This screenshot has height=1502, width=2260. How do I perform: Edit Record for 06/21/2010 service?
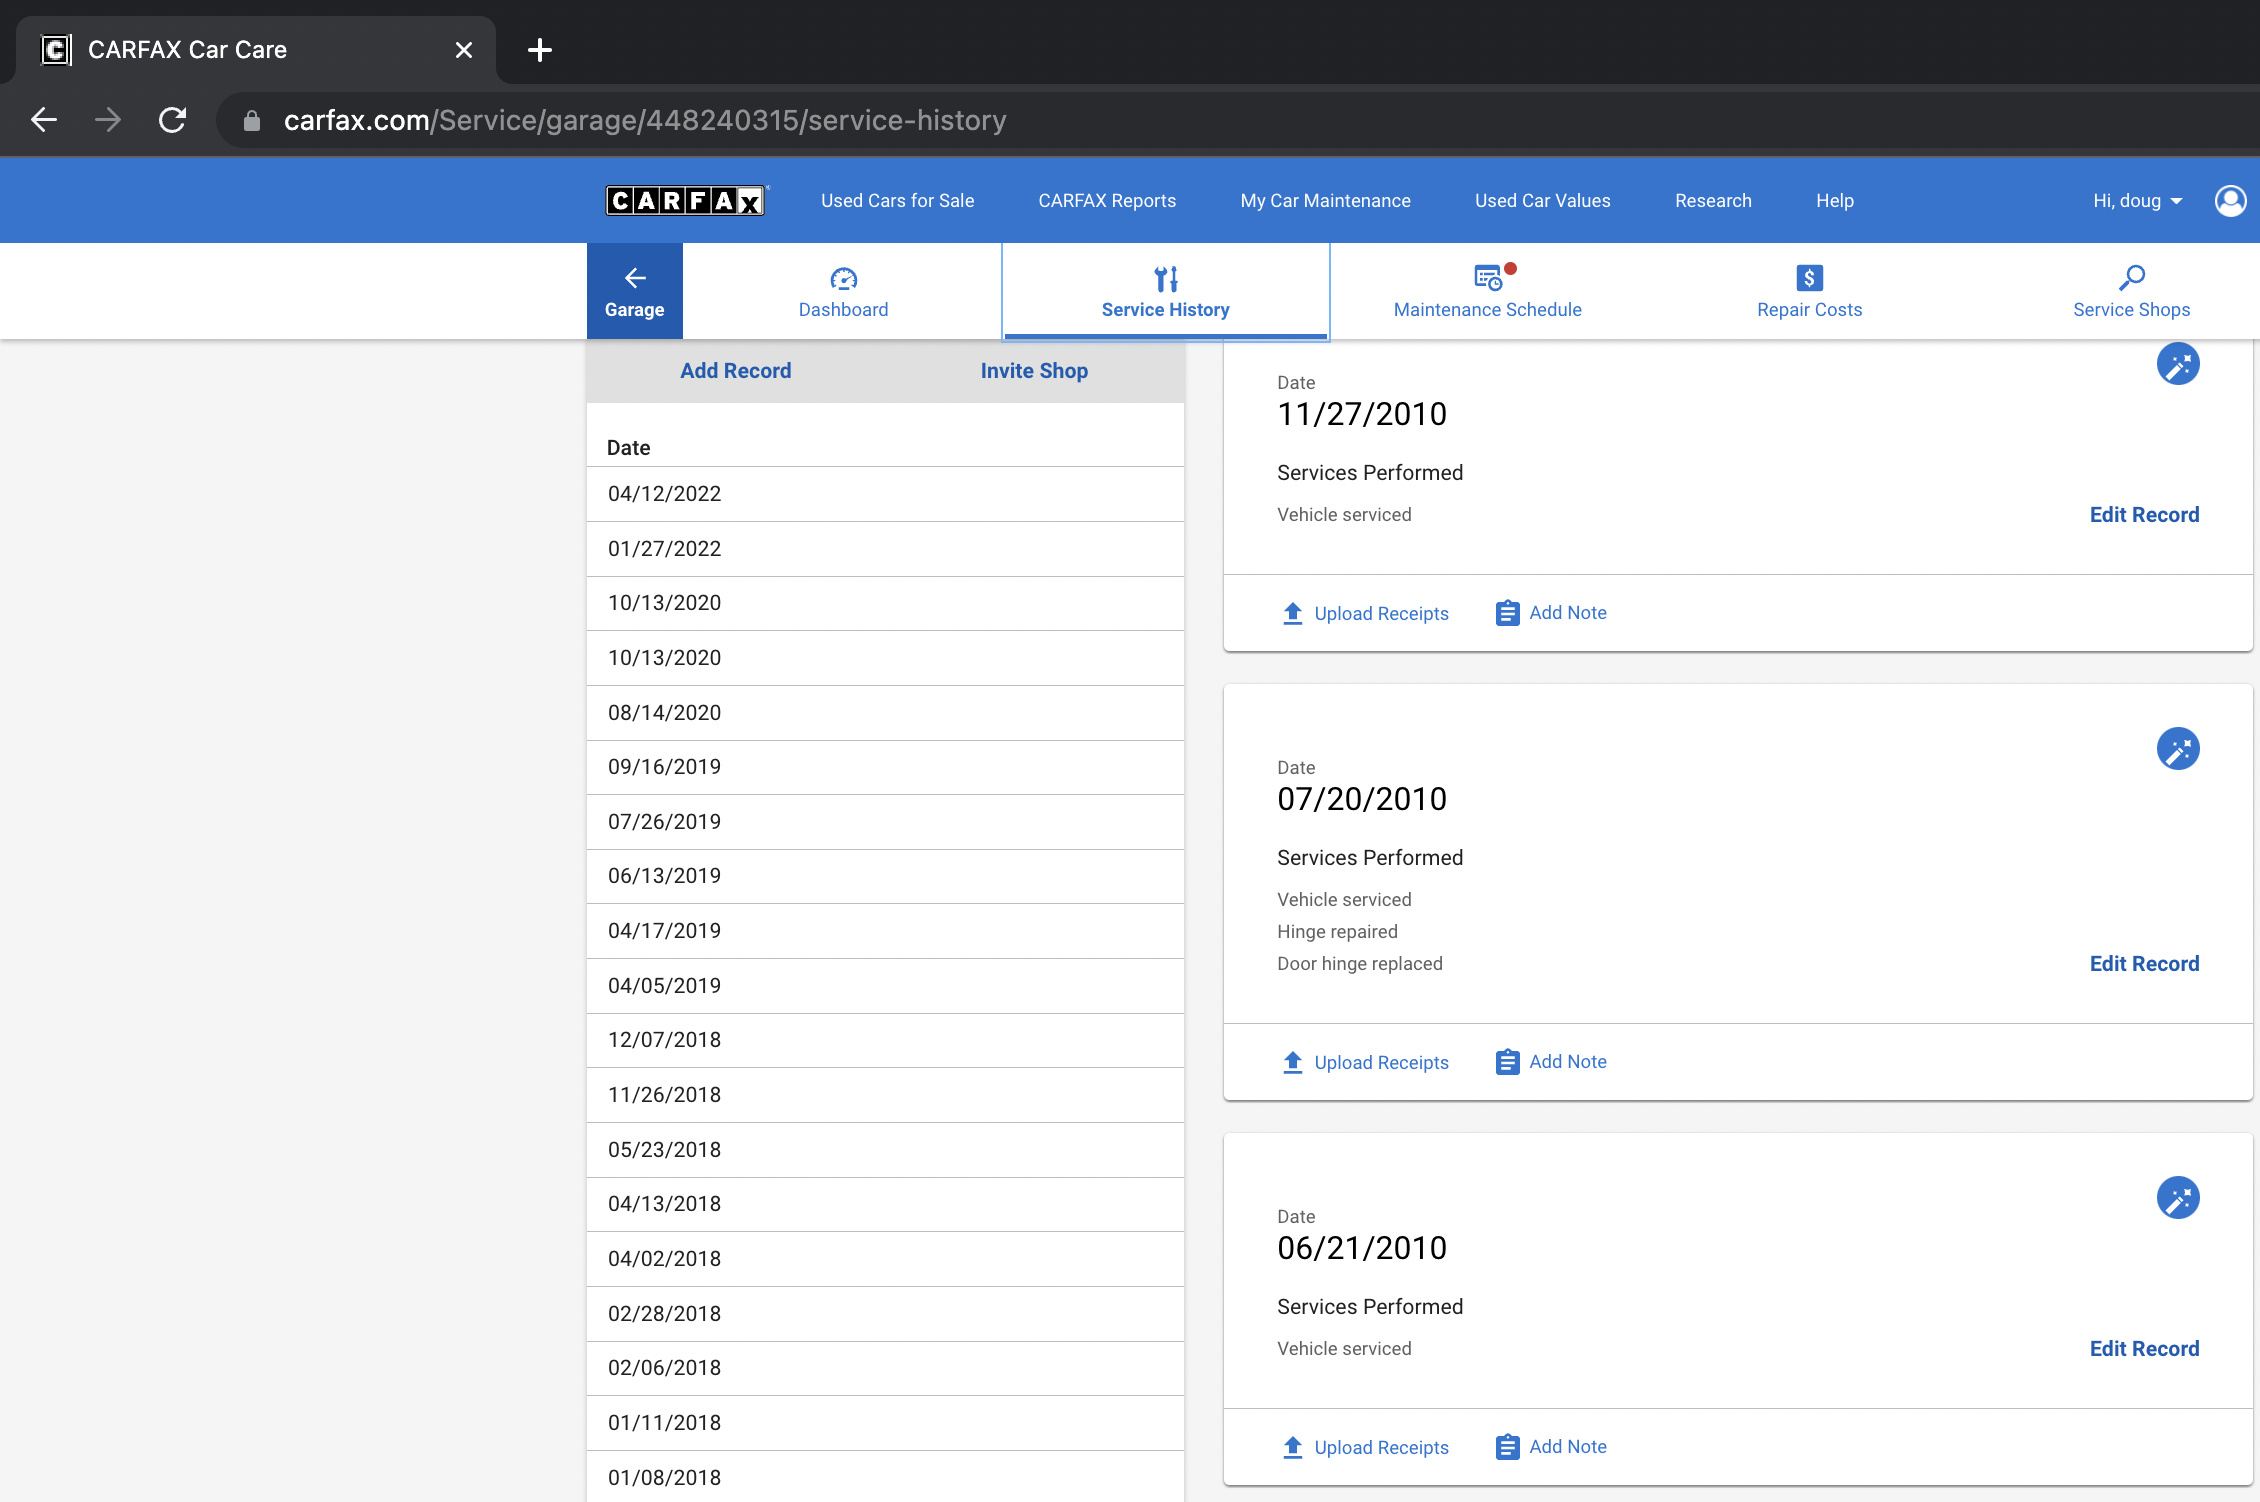tap(2144, 1349)
